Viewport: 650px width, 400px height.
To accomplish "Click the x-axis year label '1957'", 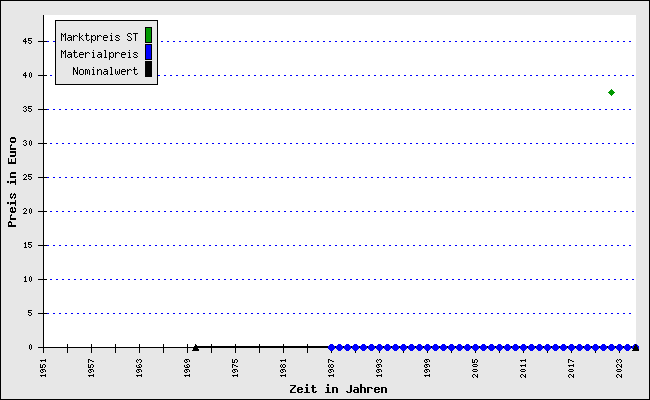I will pyautogui.click(x=92, y=368).
